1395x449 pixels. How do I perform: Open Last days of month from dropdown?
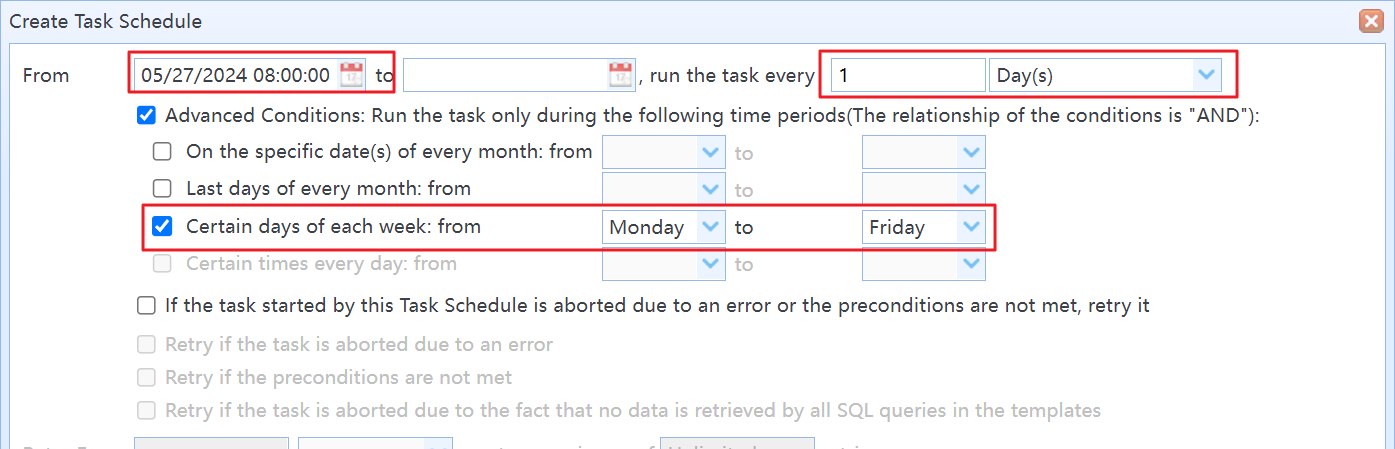click(x=711, y=189)
